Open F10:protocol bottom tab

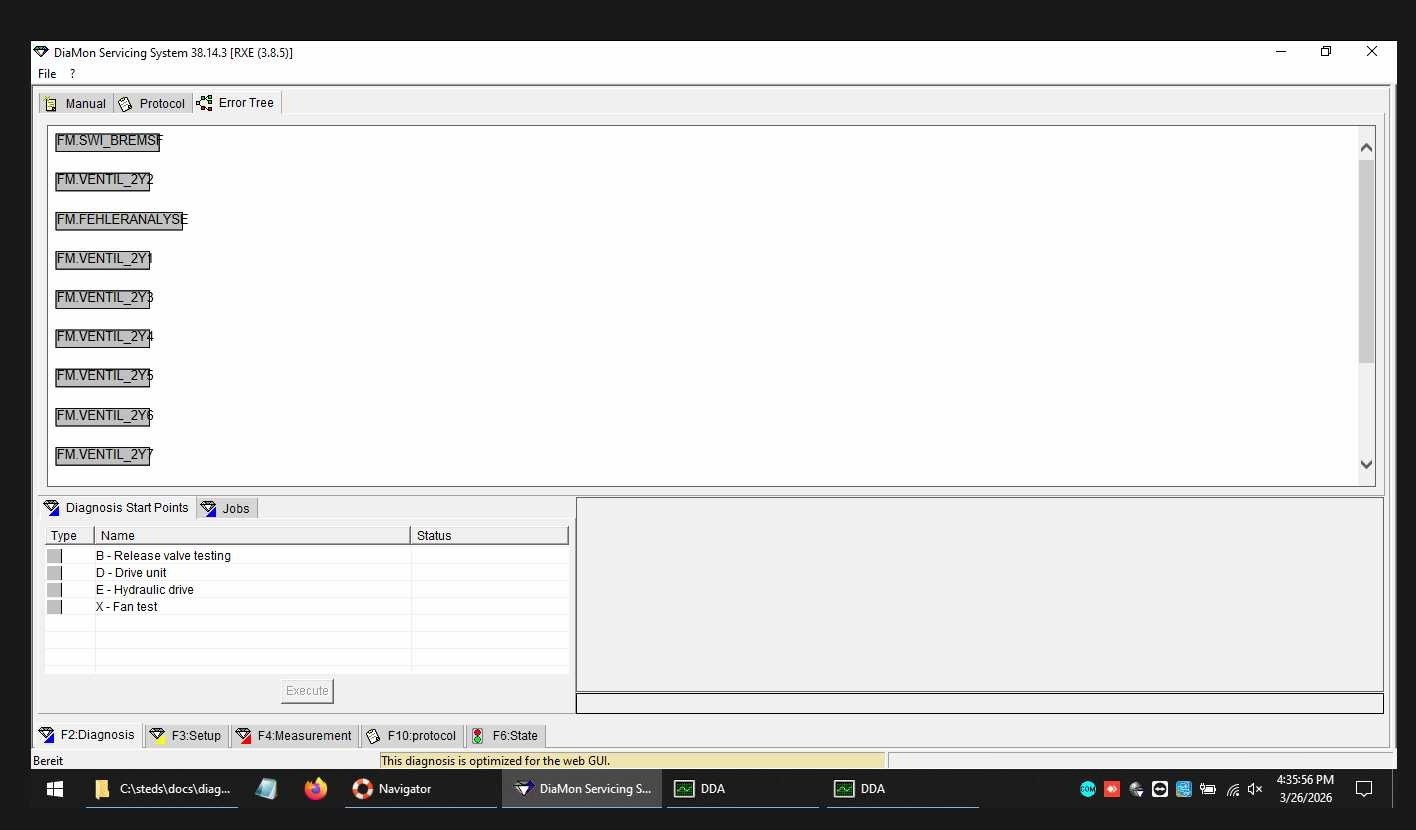pos(412,735)
